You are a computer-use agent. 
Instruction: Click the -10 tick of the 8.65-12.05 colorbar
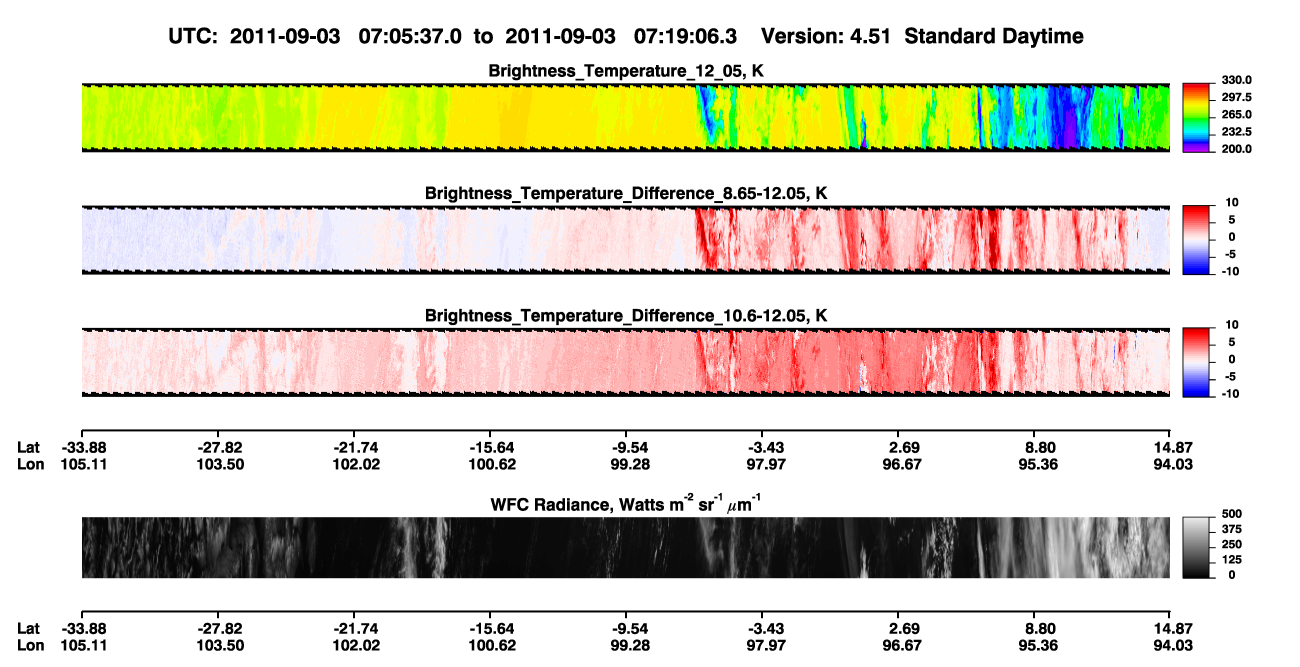[1230, 271]
